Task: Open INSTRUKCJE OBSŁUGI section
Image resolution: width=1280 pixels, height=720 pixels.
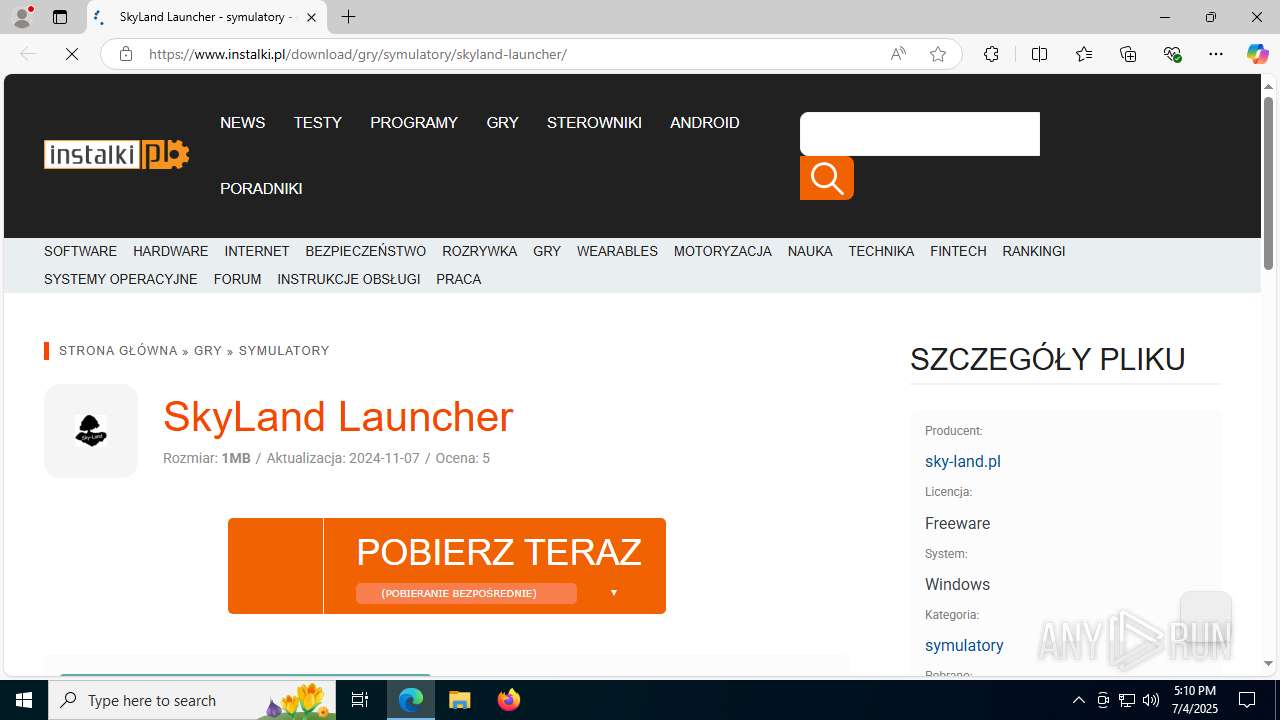Action: 349,279
